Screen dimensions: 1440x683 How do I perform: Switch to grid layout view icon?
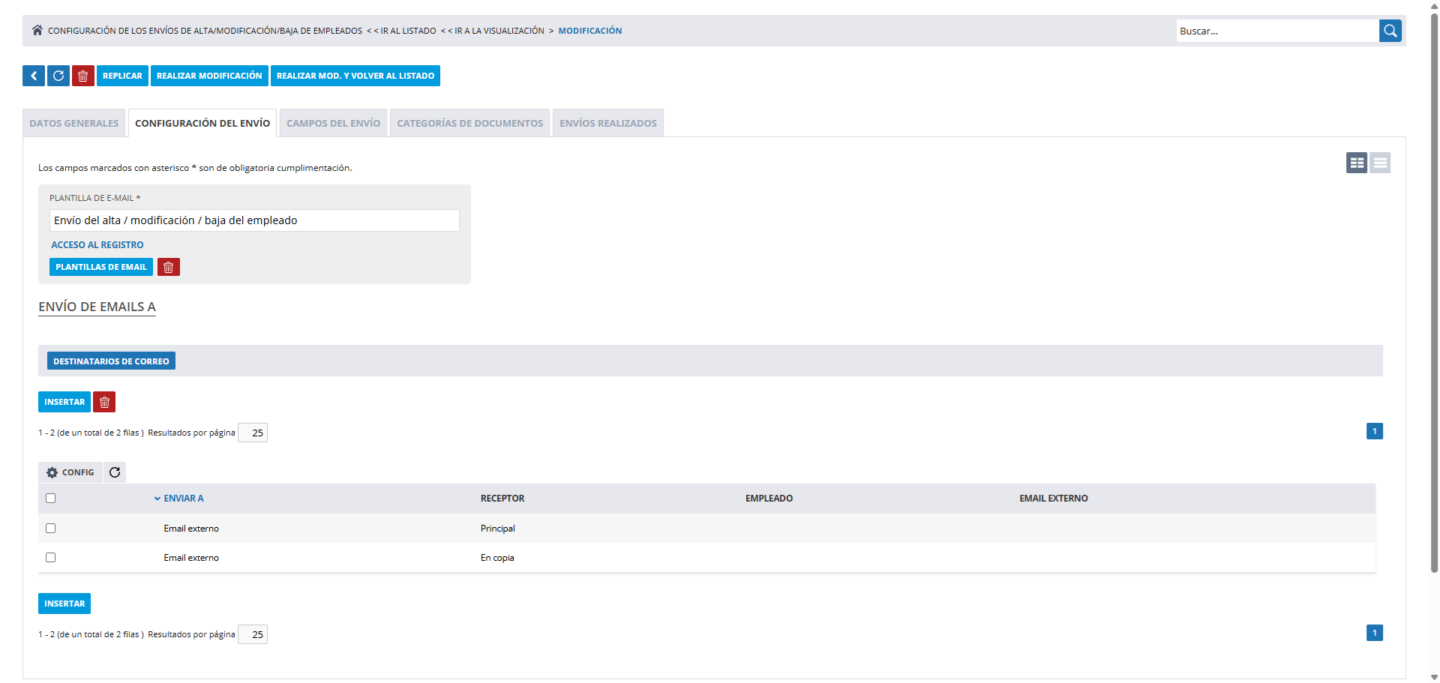(1356, 163)
